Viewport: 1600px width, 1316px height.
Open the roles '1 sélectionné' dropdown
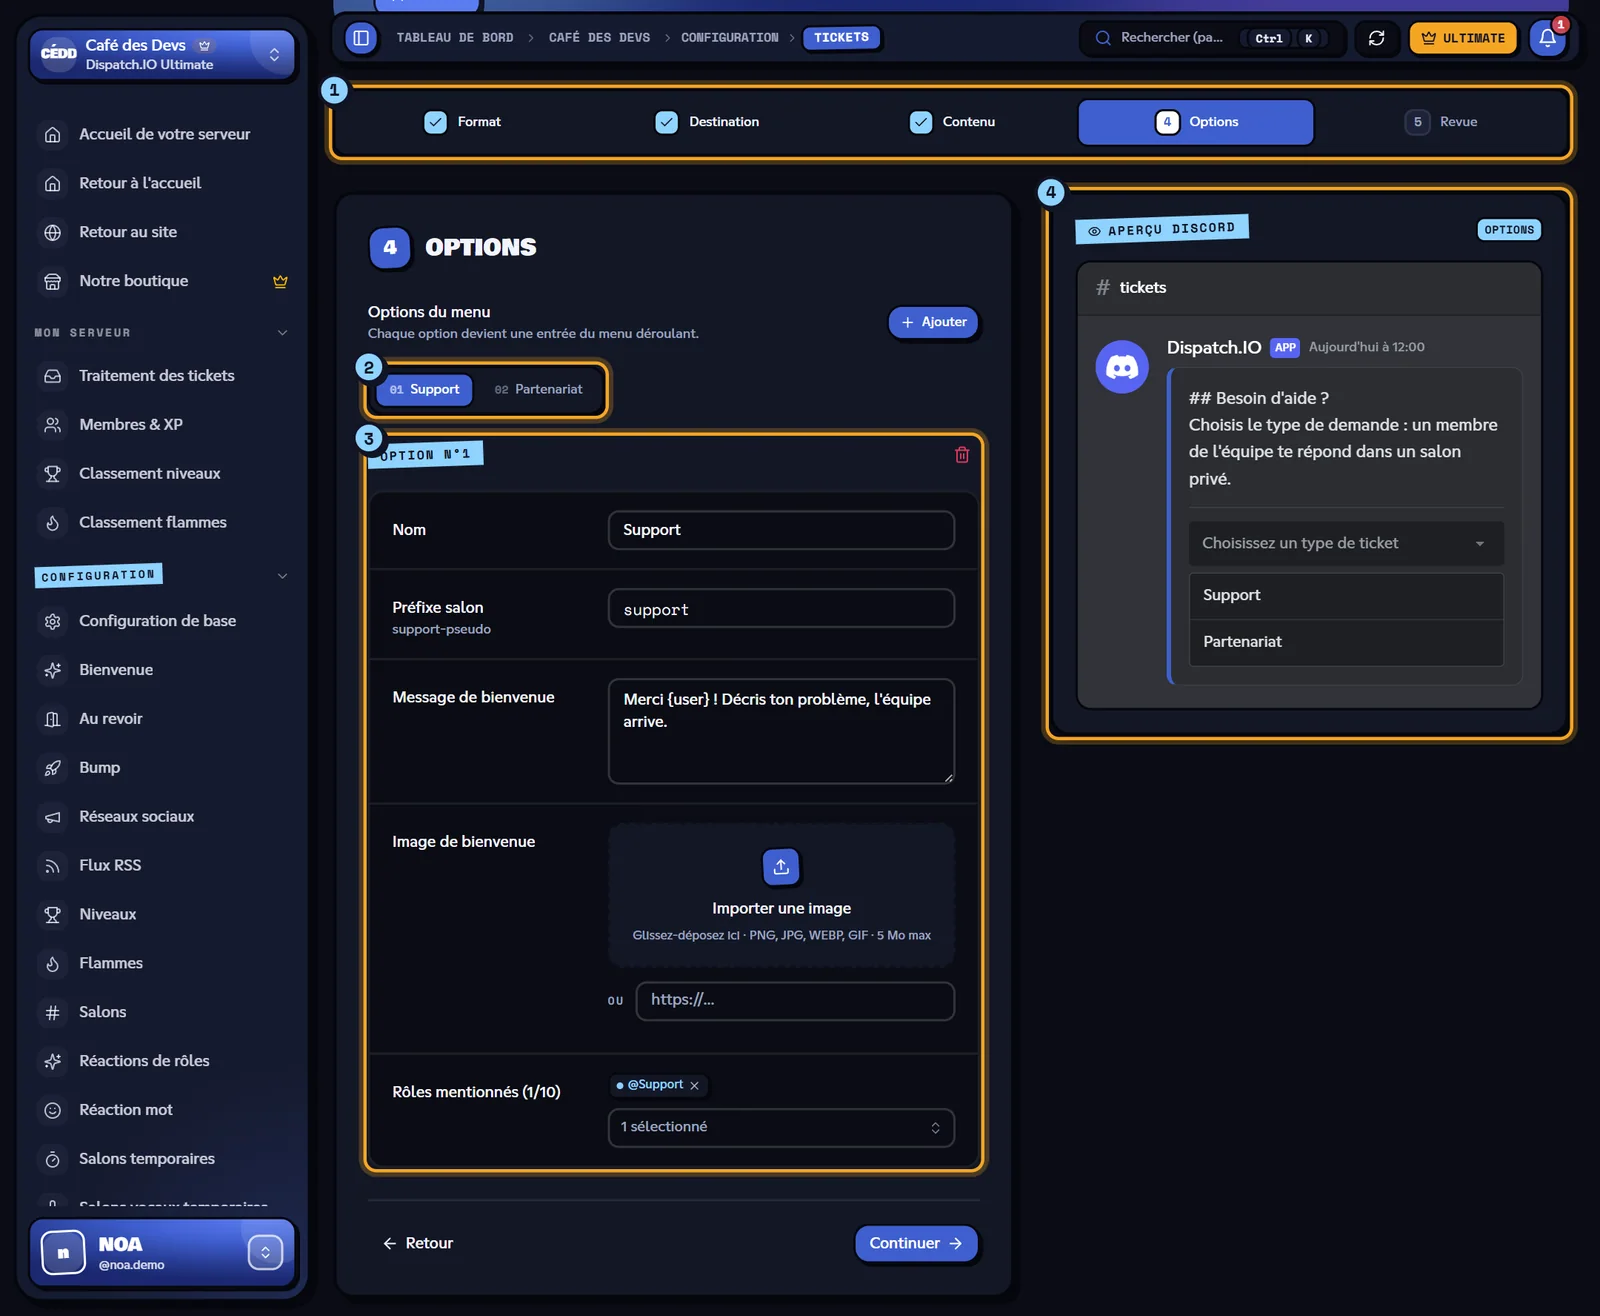pos(781,1128)
